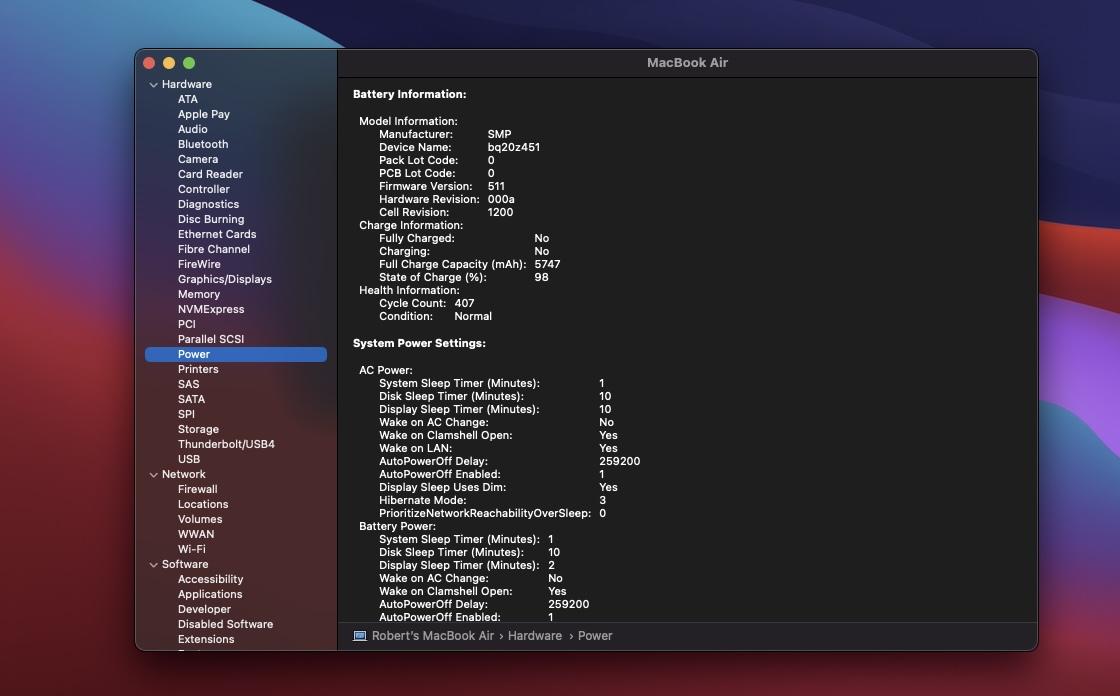
Task: Collapse the Software section chevron
Action: (x=153, y=565)
